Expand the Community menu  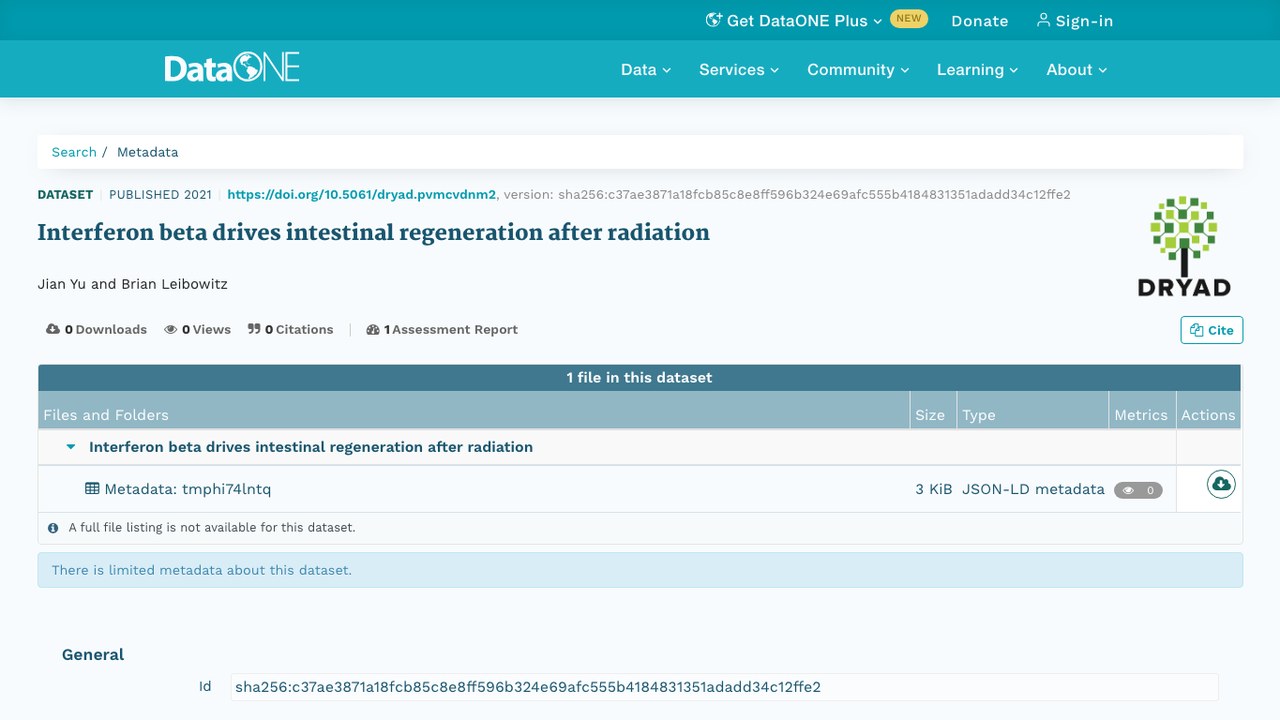(858, 69)
